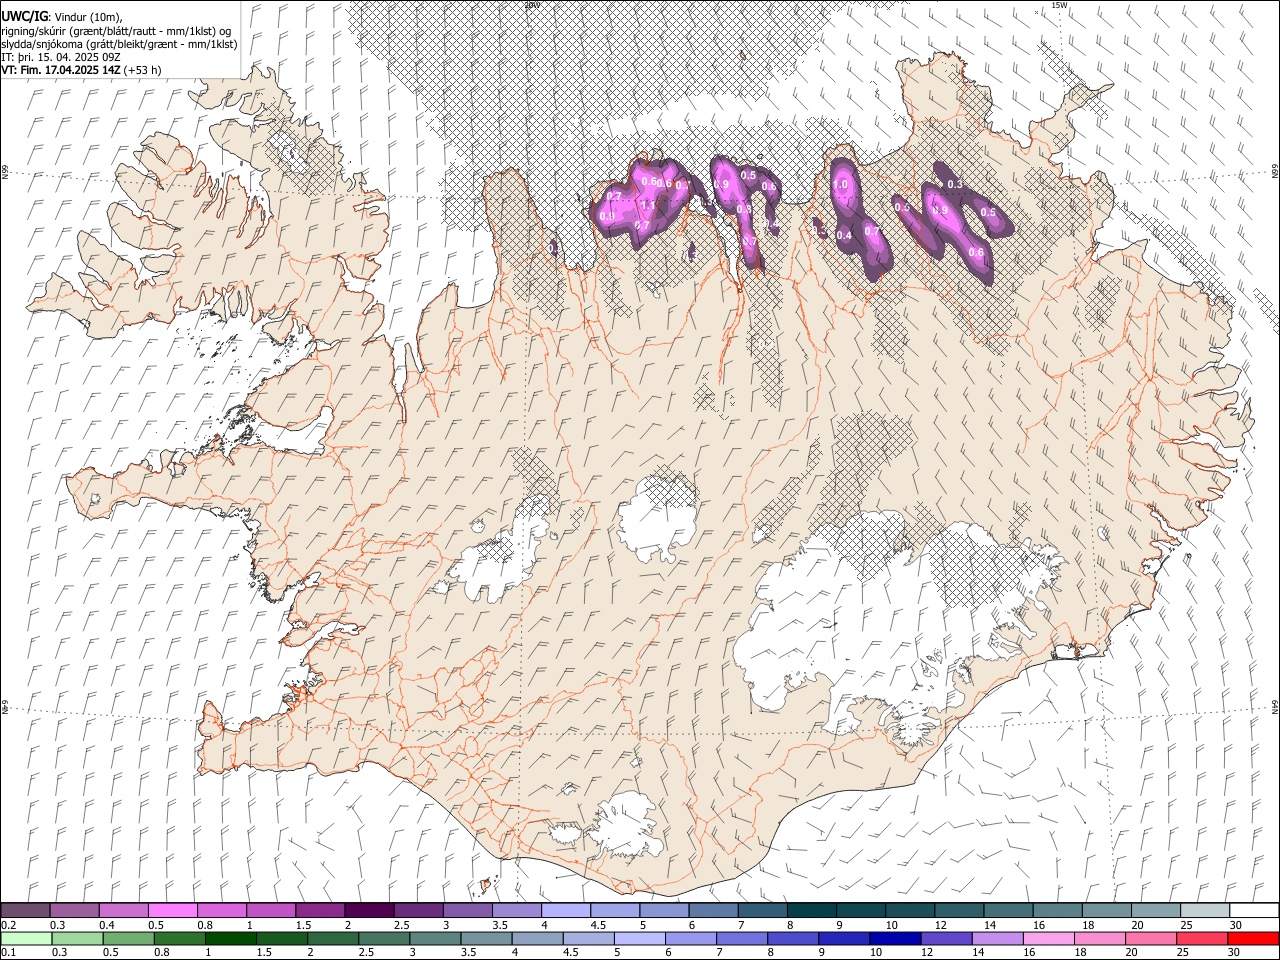Select upper legend swatch between 1.5 and 2
Image resolution: width=1280 pixels, height=960 pixels.
(320, 911)
